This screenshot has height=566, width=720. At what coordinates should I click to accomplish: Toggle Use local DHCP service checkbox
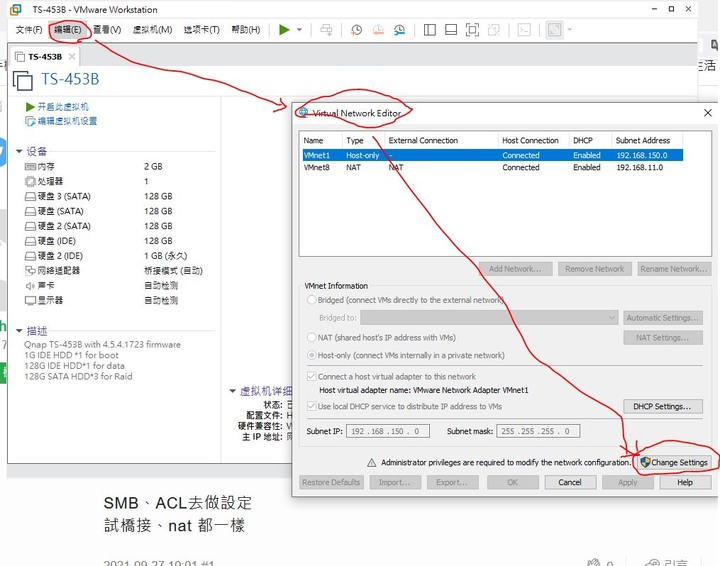[x=312, y=406]
